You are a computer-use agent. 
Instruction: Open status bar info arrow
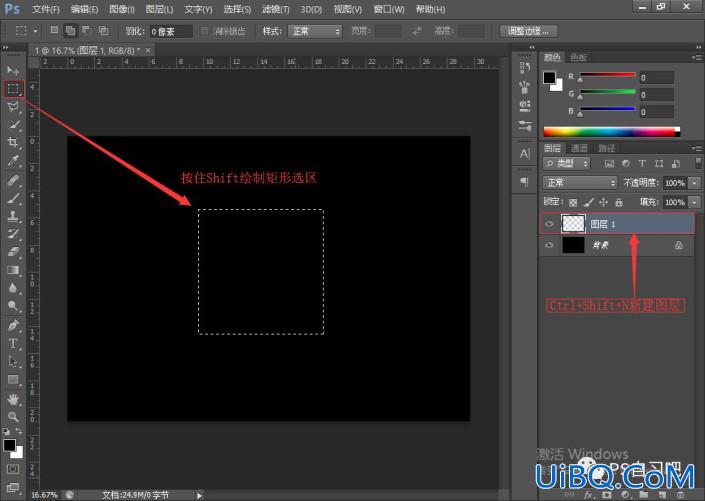(x=199, y=496)
